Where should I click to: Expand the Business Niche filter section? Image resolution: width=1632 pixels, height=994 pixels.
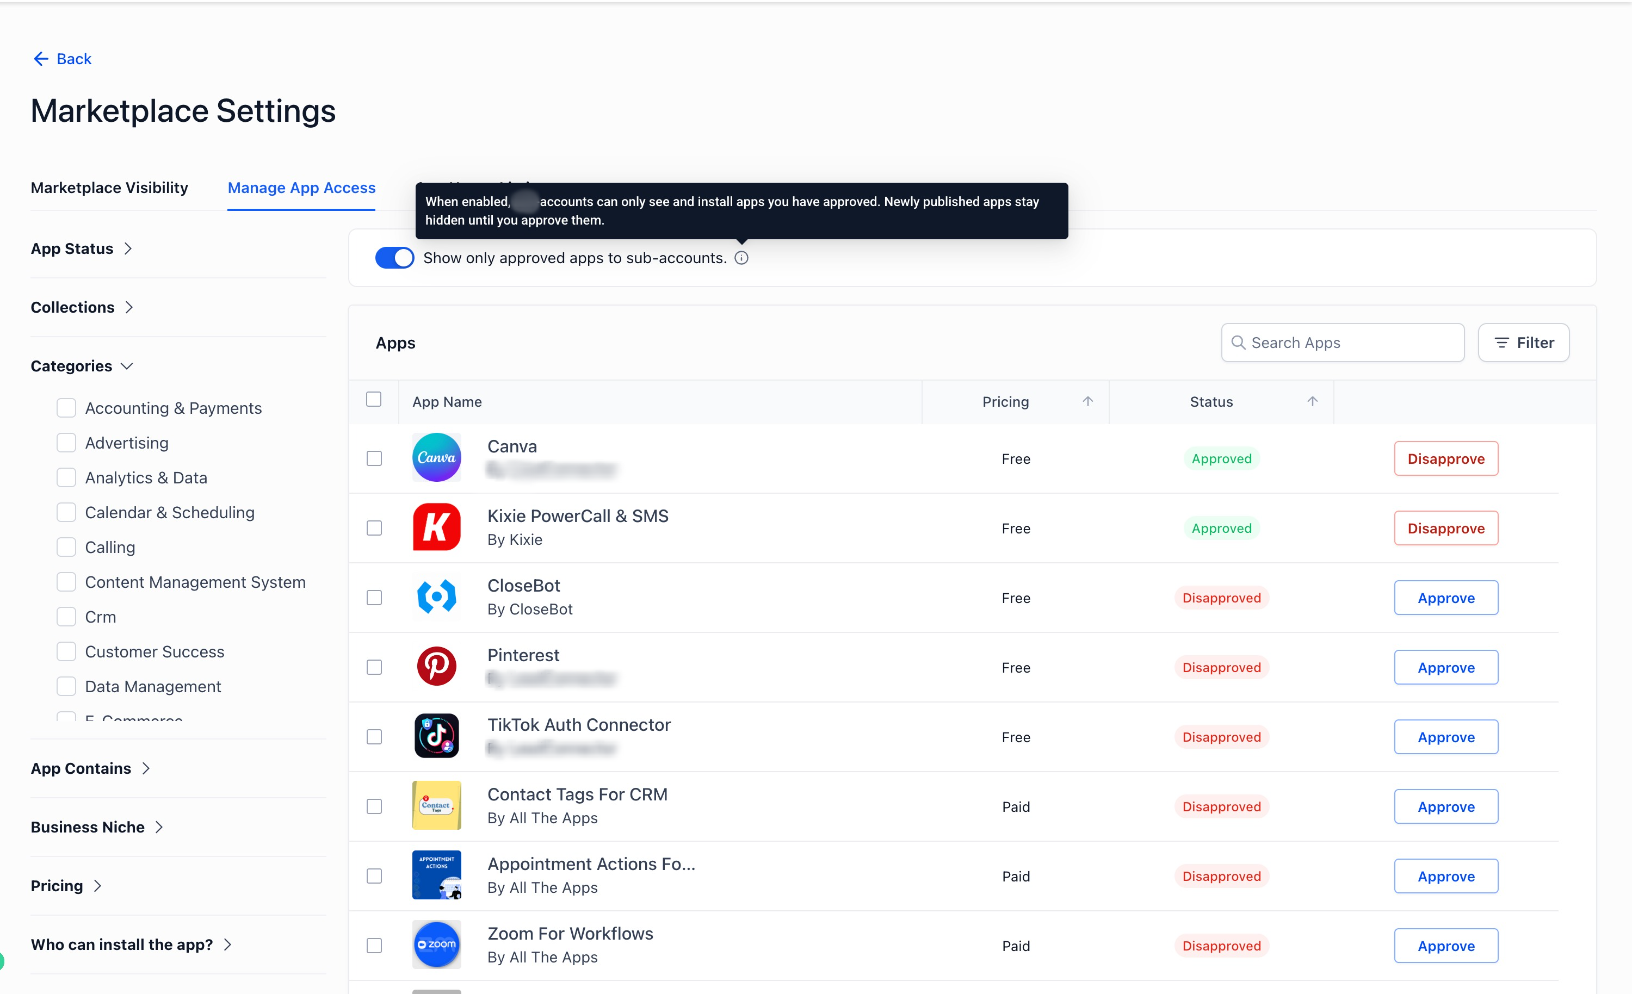click(98, 827)
